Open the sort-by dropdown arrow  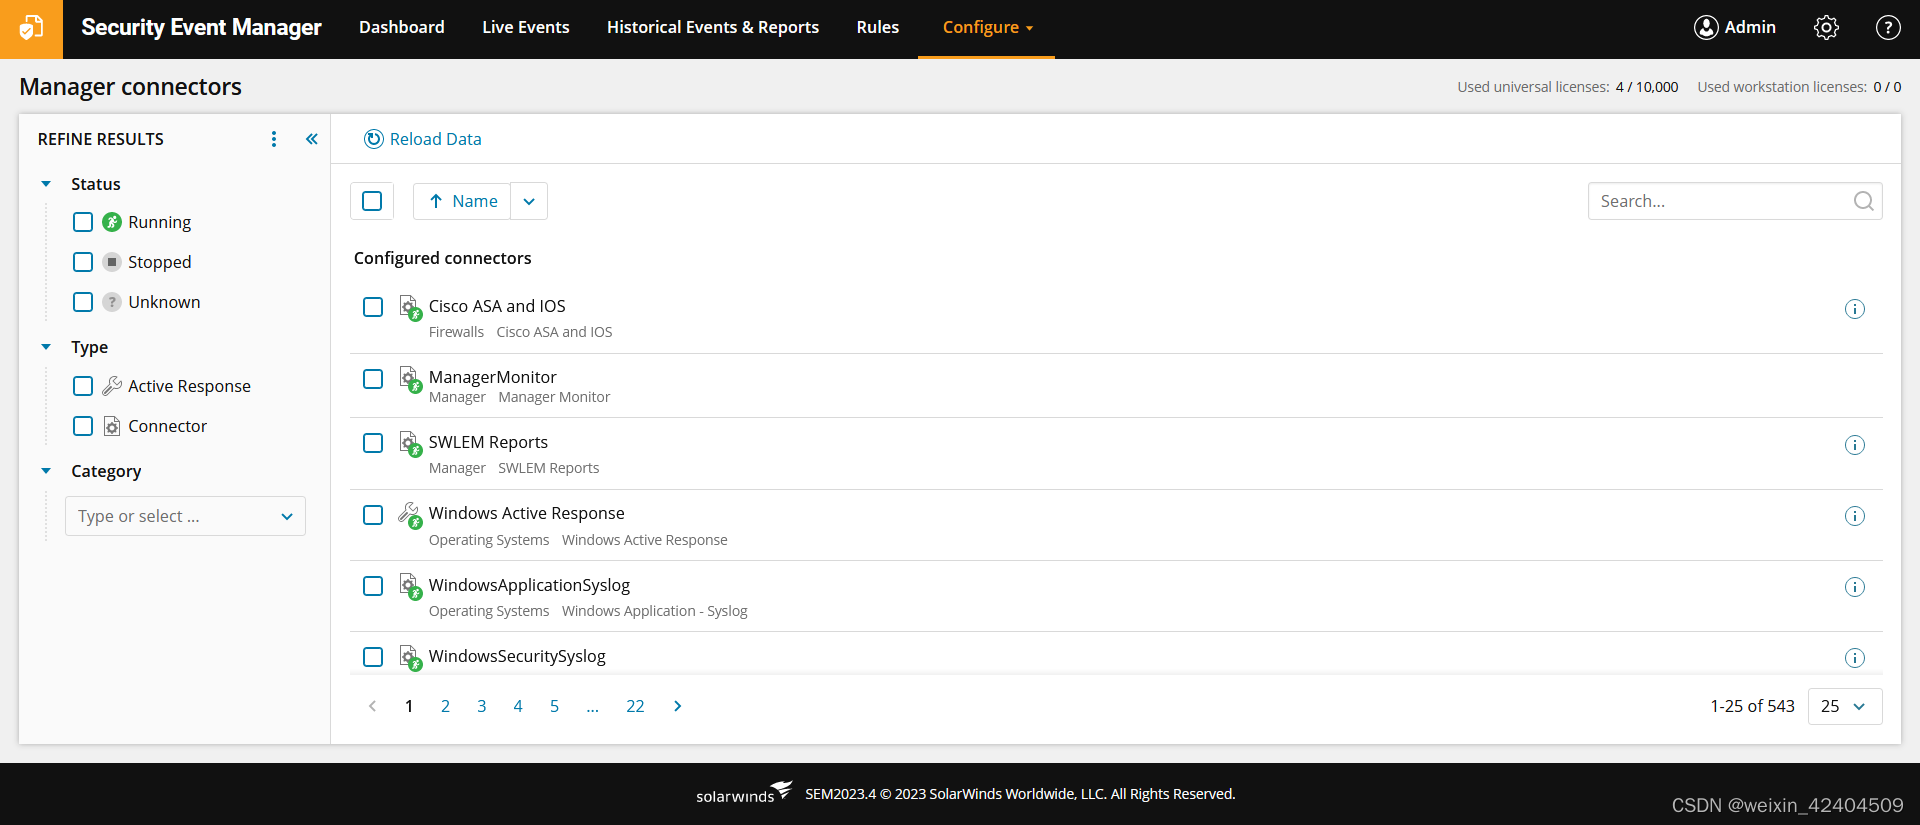pos(529,201)
